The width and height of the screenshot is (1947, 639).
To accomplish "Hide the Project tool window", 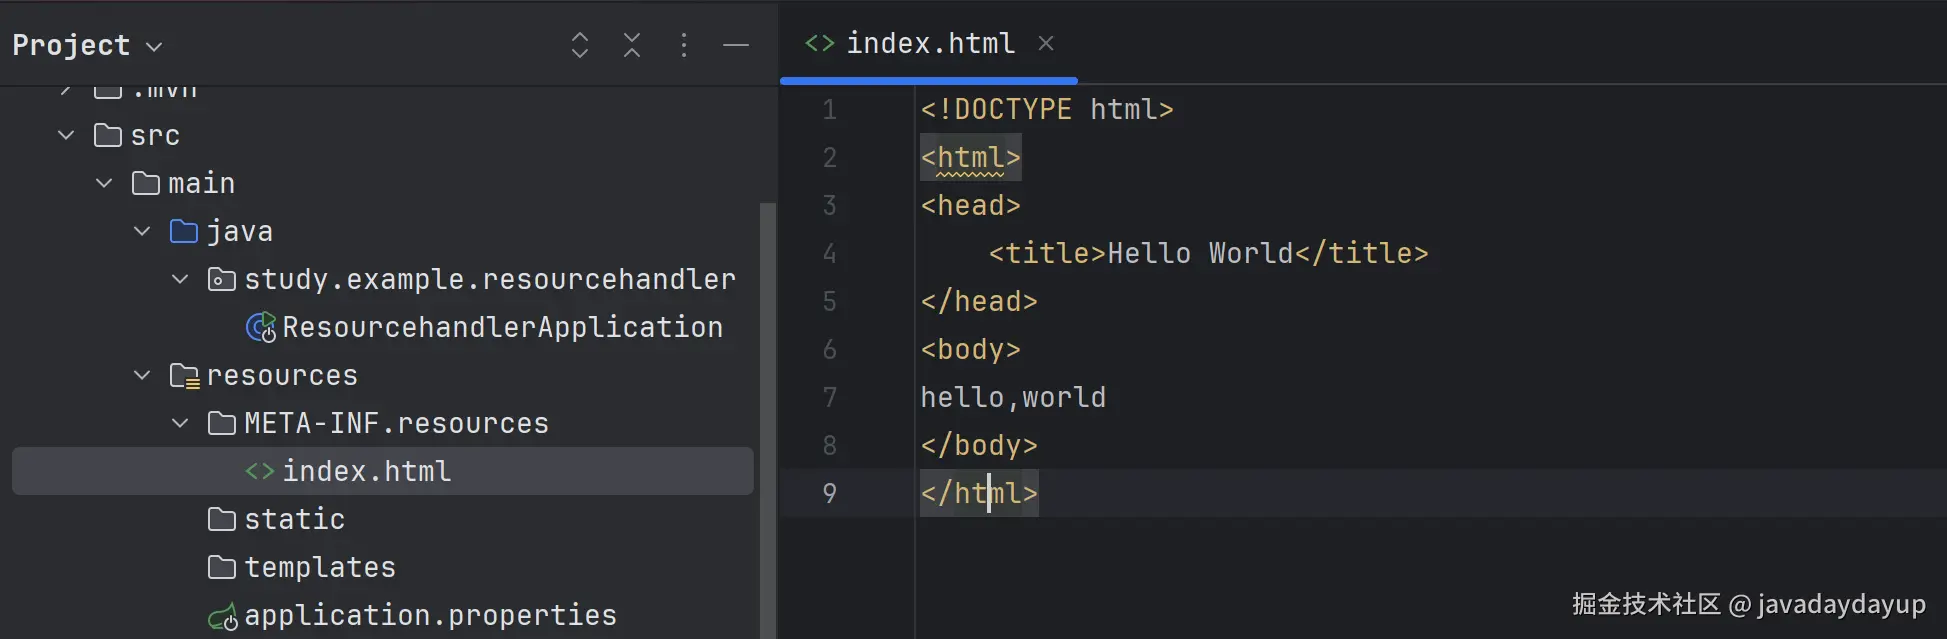I will click(x=736, y=45).
